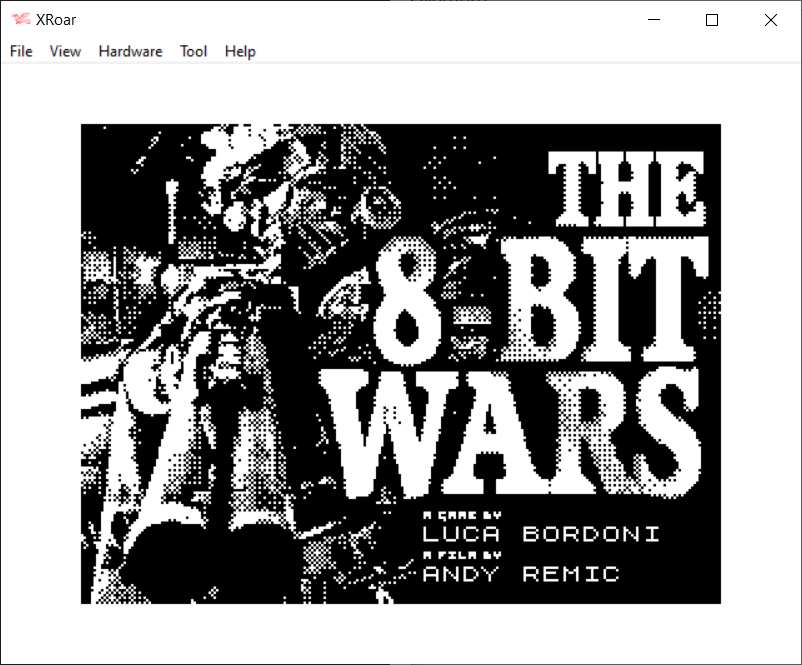Click the small A GAME BY label
The width and height of the screenshot is (802, 665).
coord(461,514)
